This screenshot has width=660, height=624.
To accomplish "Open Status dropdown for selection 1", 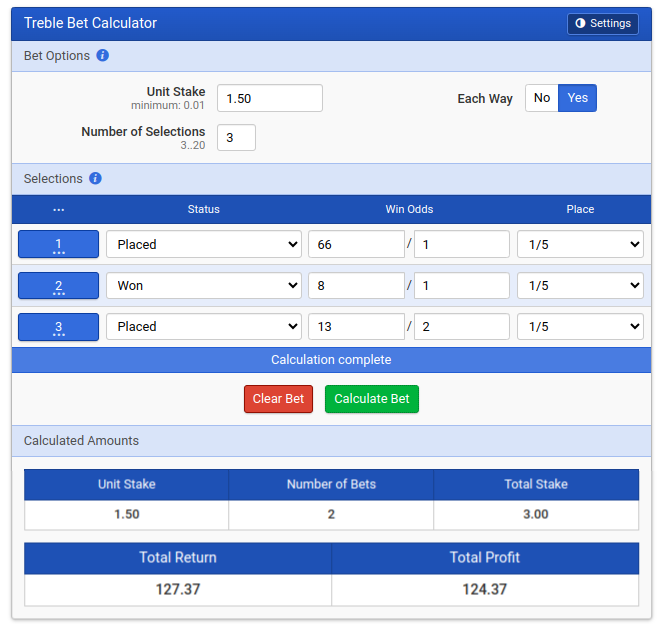I will tap(204, 244).
